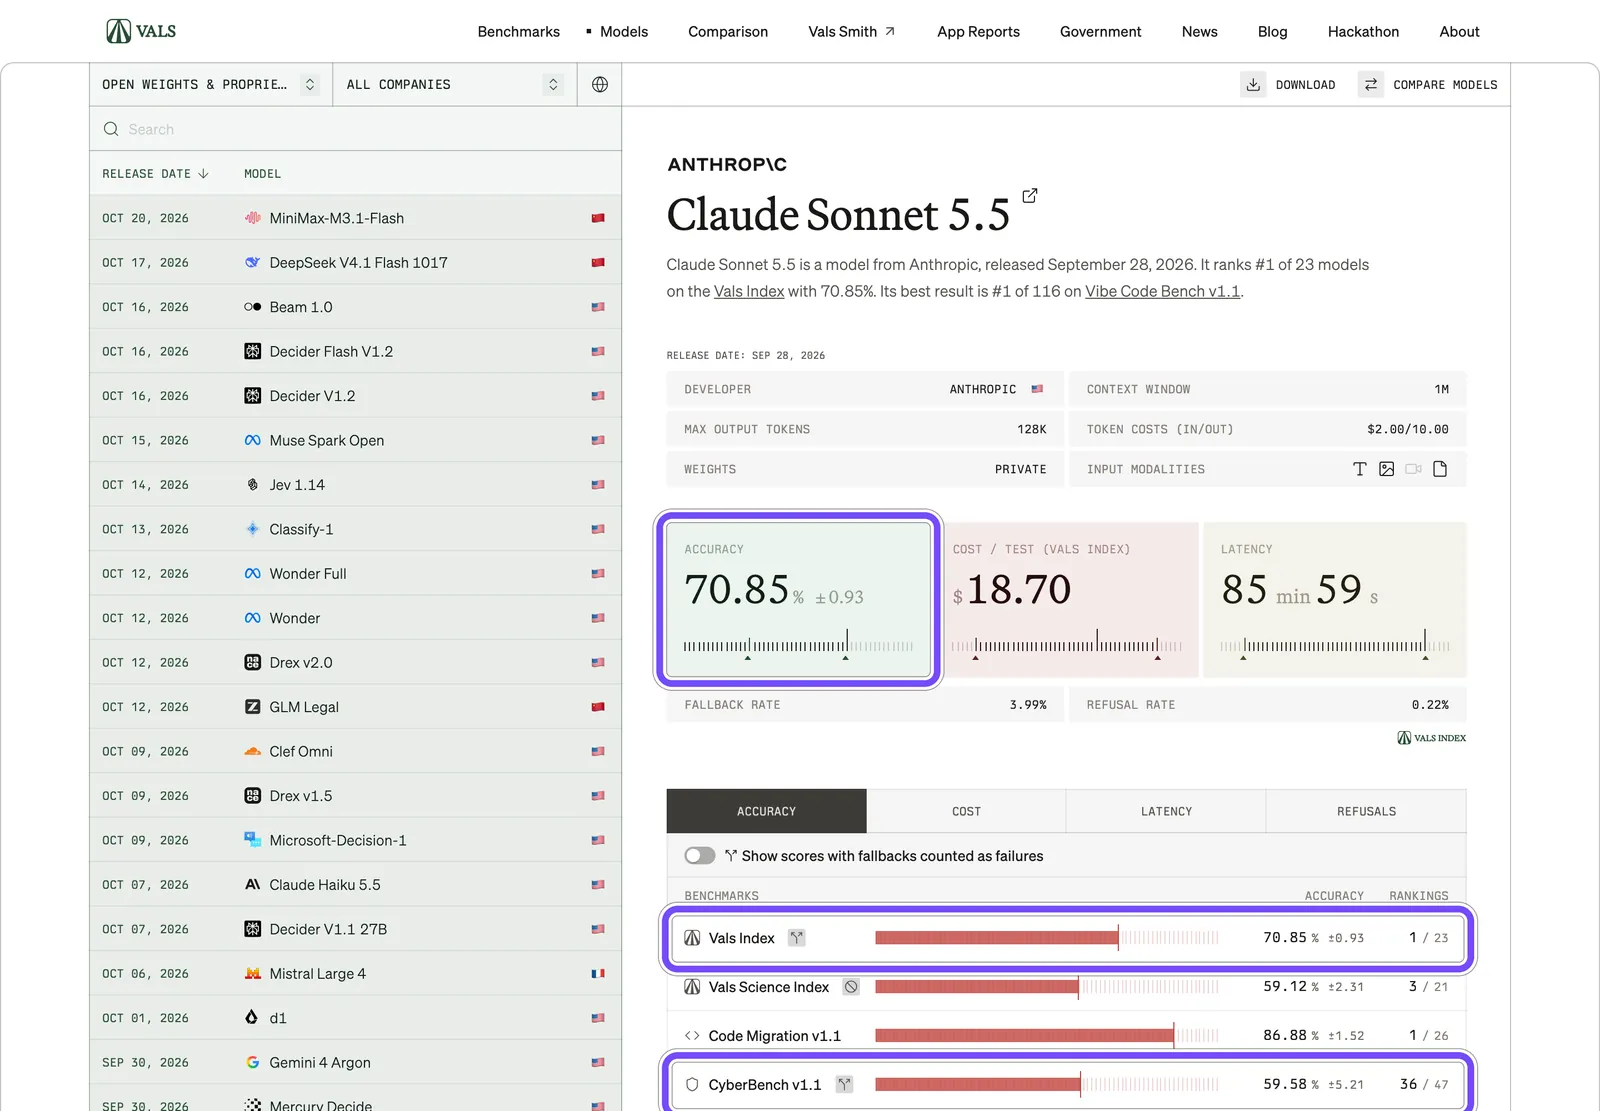Switch to the Latency tab
This screenshot has height=1111, width=1600.
pos(1166,811)
